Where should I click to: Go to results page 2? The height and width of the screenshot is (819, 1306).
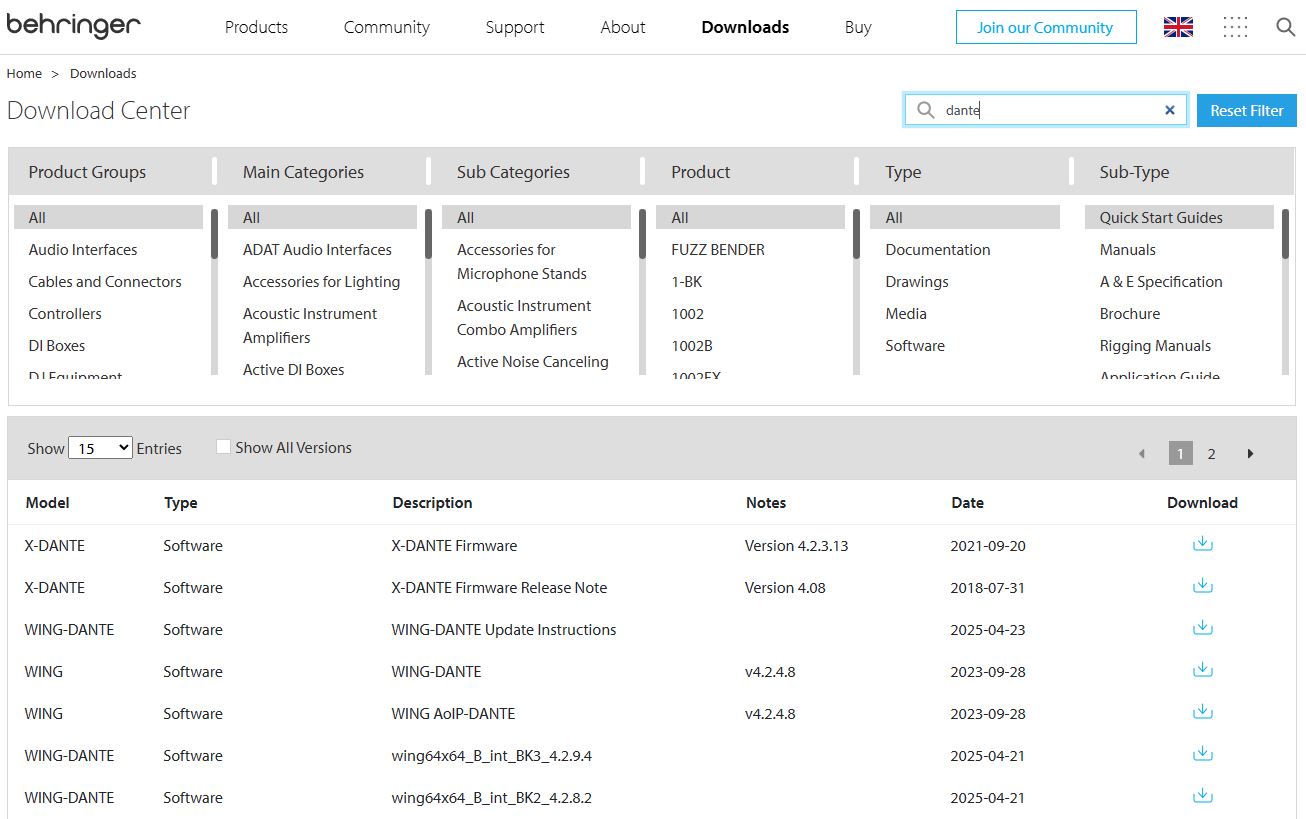(1211, 454)
